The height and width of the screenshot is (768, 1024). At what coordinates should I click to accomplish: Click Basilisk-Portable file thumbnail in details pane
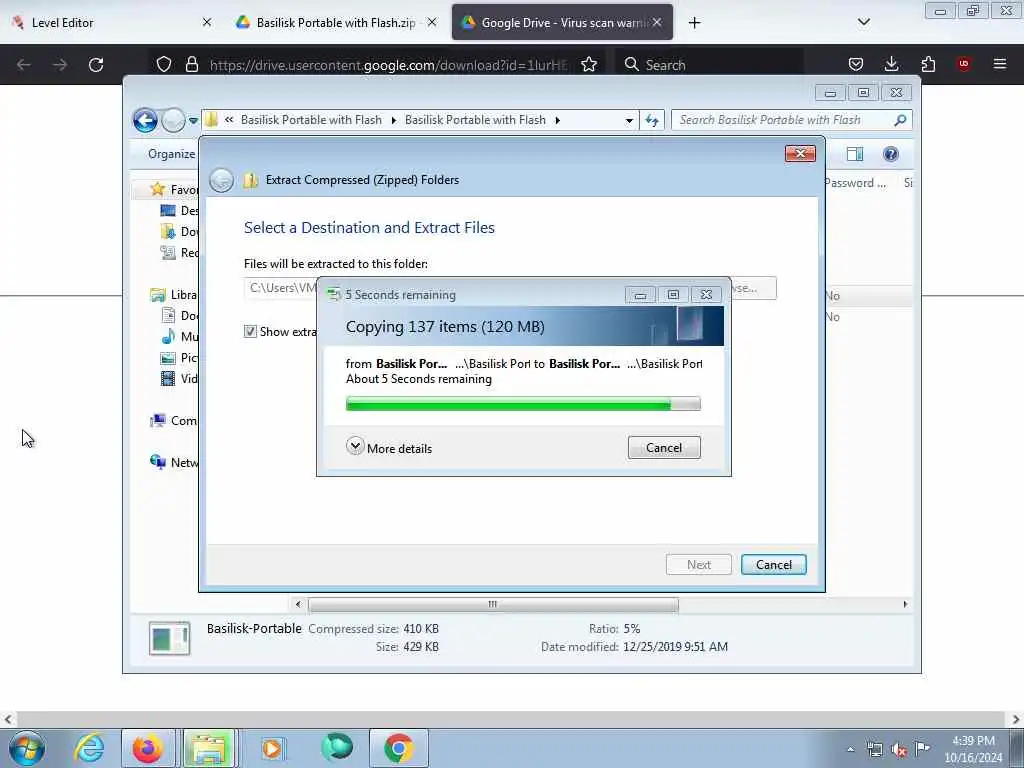(x=170, y=637)
